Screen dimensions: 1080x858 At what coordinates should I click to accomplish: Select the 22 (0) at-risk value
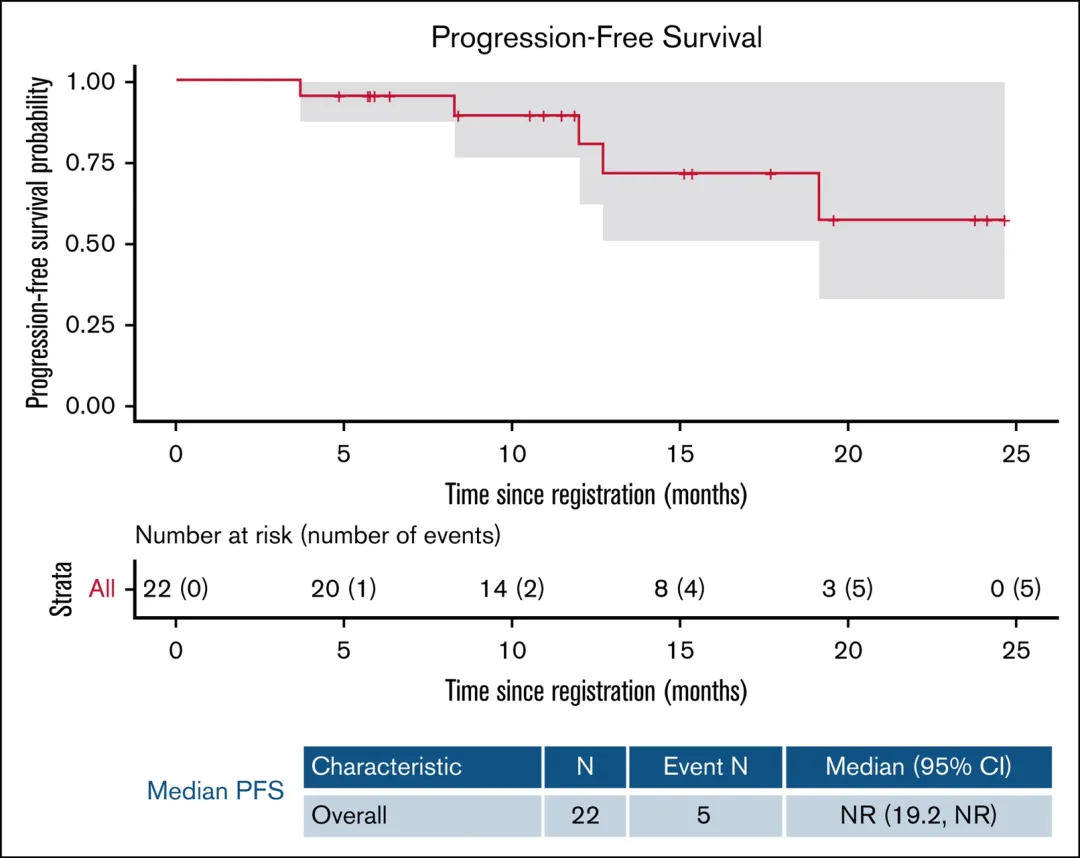pyautogui.click(x=176, y=590)
